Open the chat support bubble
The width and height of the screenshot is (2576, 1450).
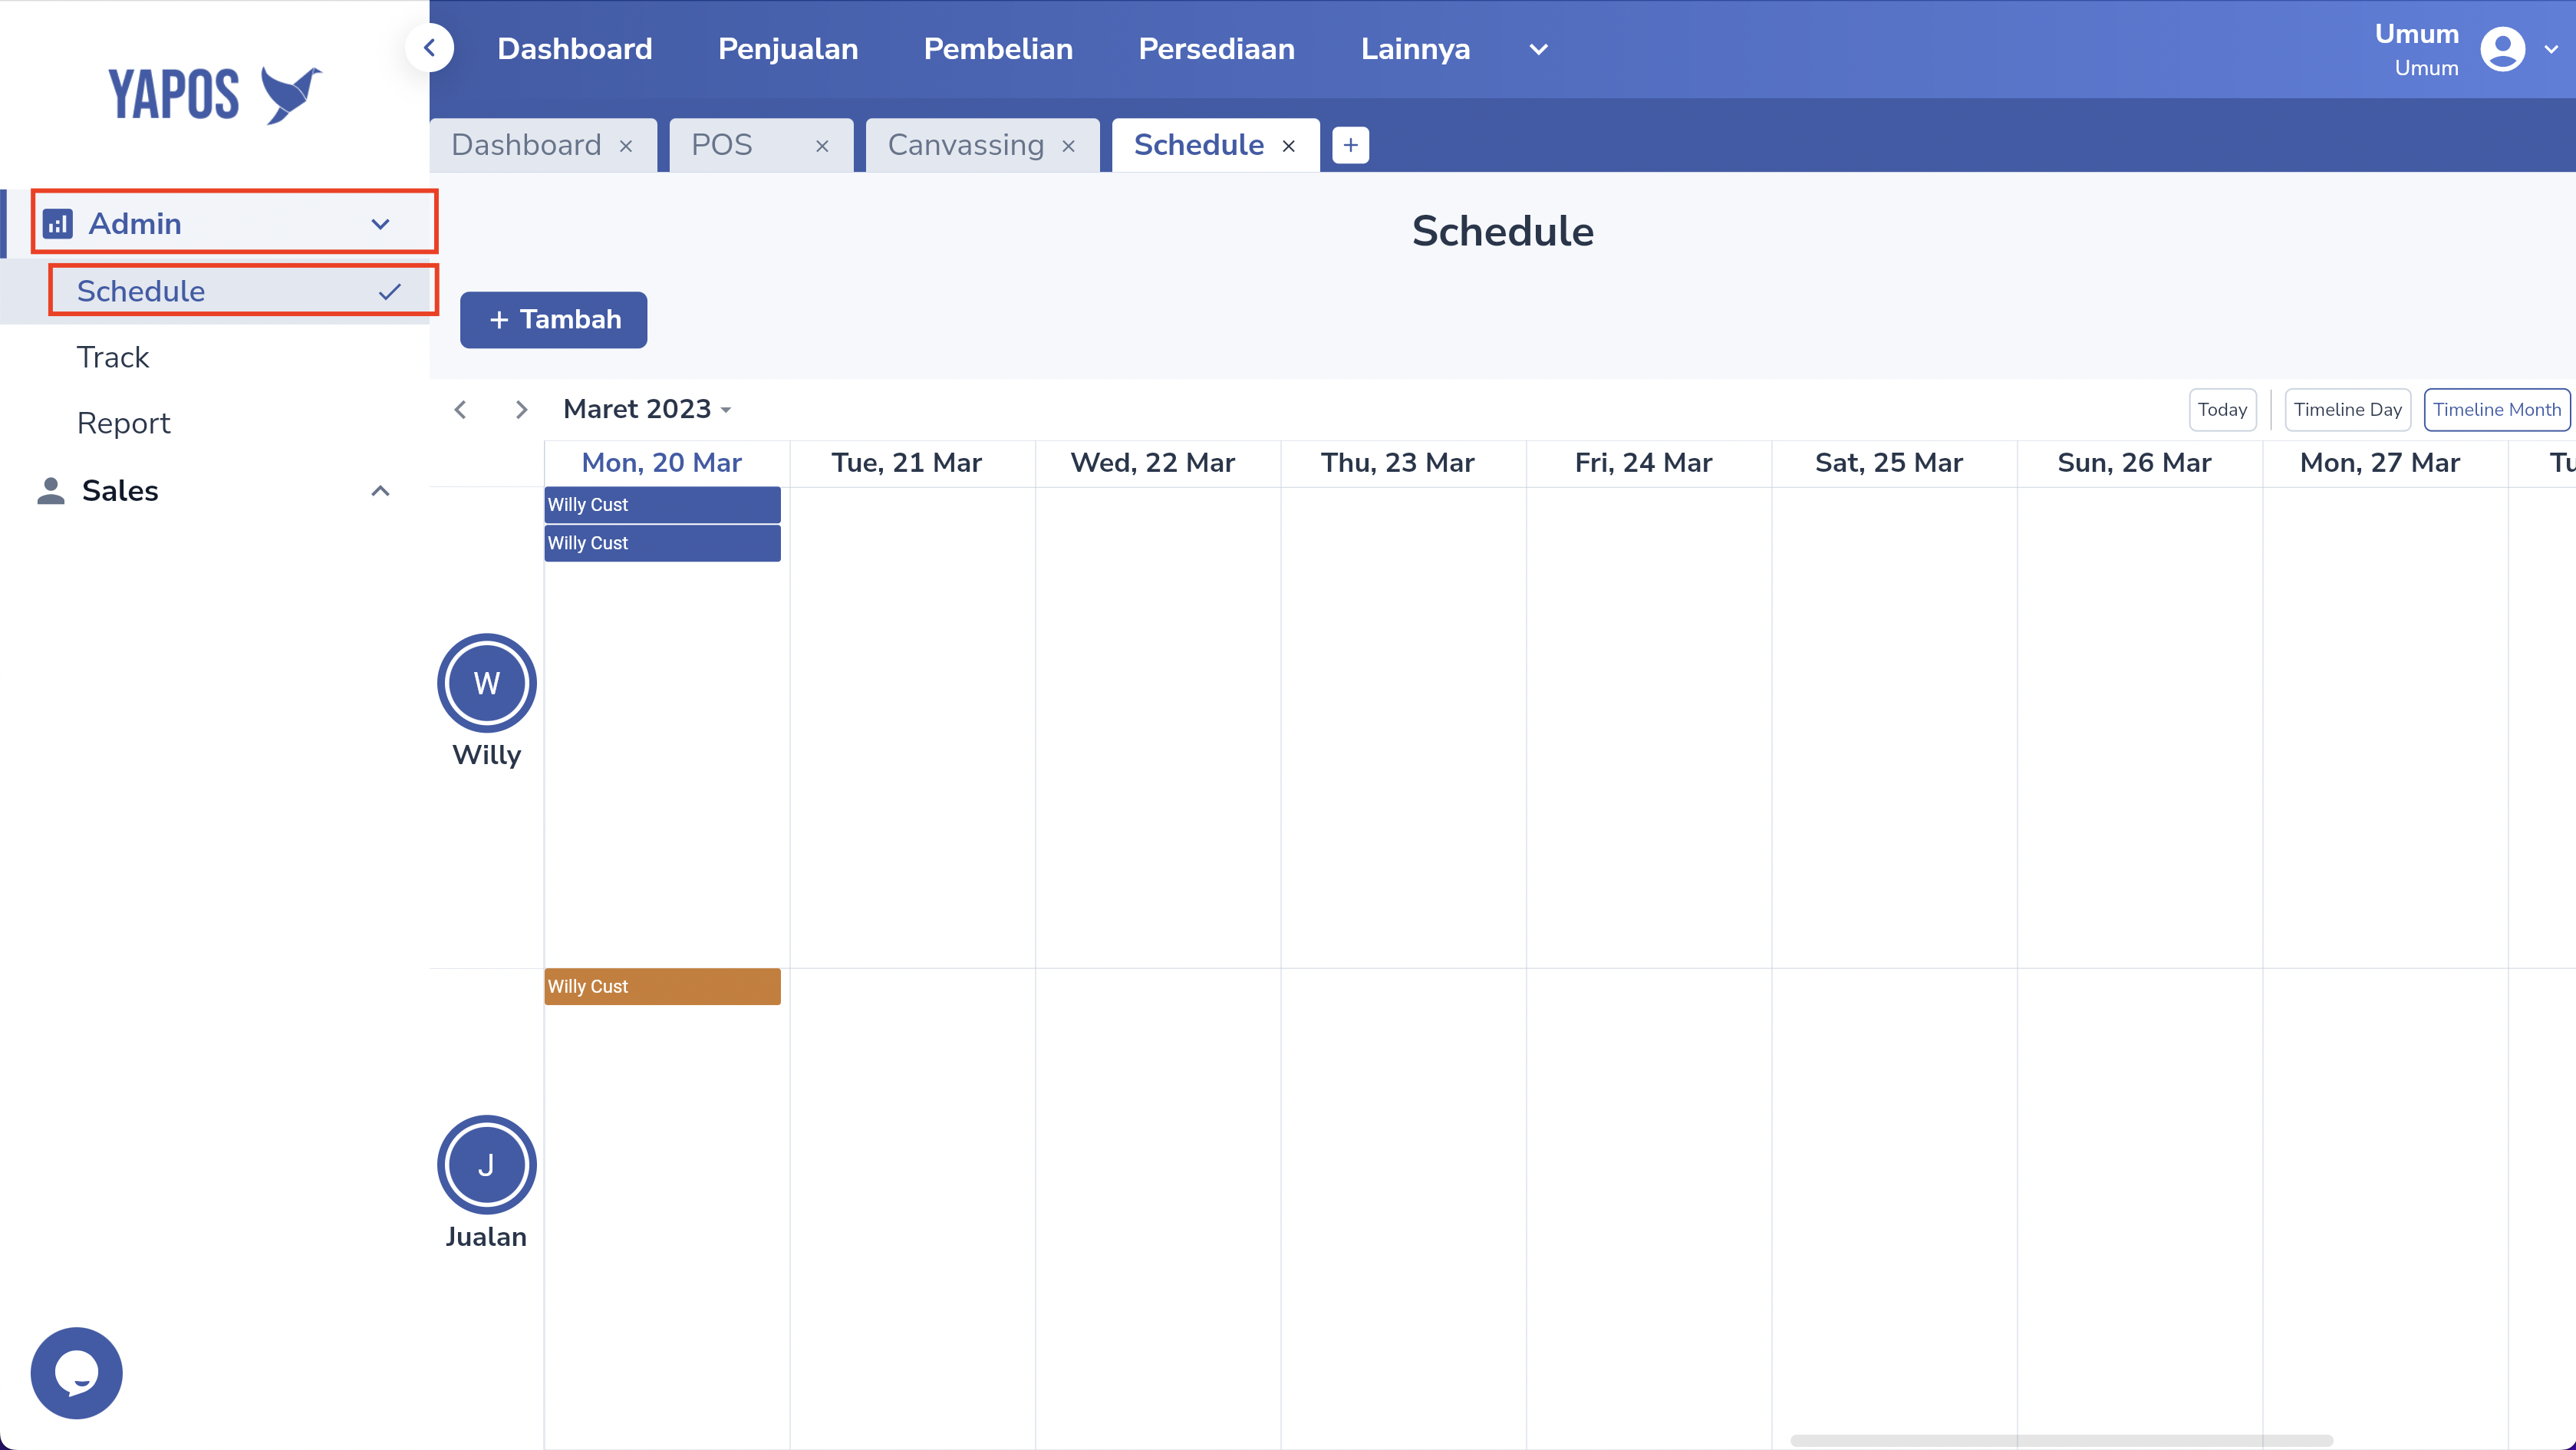pos(76,1372)
